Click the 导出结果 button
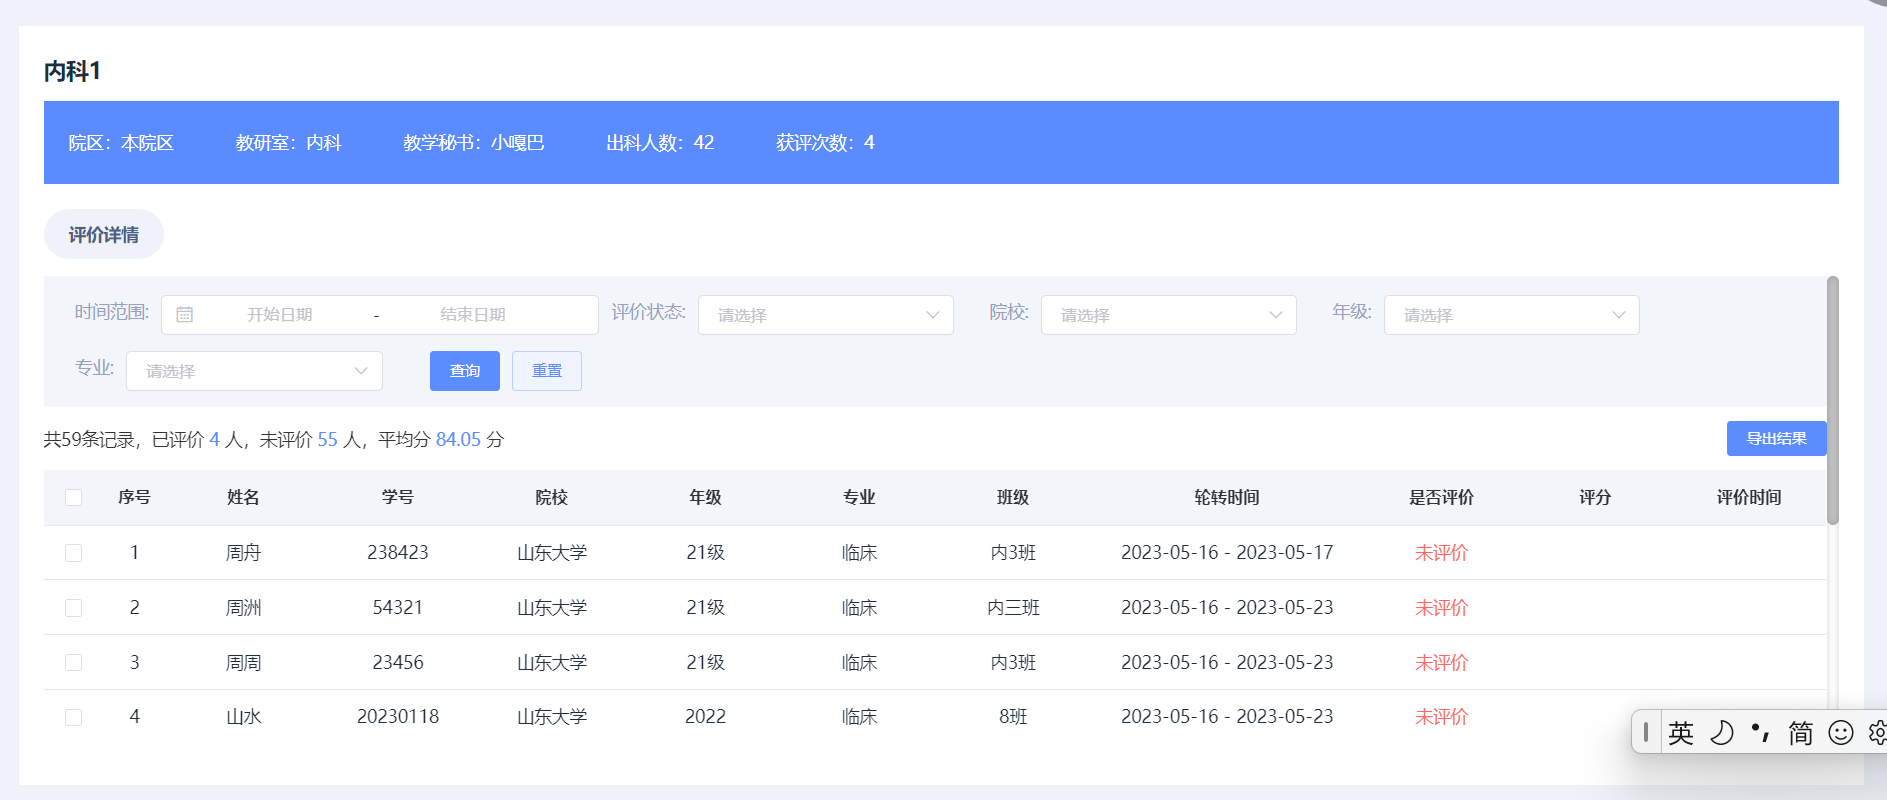The height and width of the screenshot is (800, 1887). tap(1777, 438)
